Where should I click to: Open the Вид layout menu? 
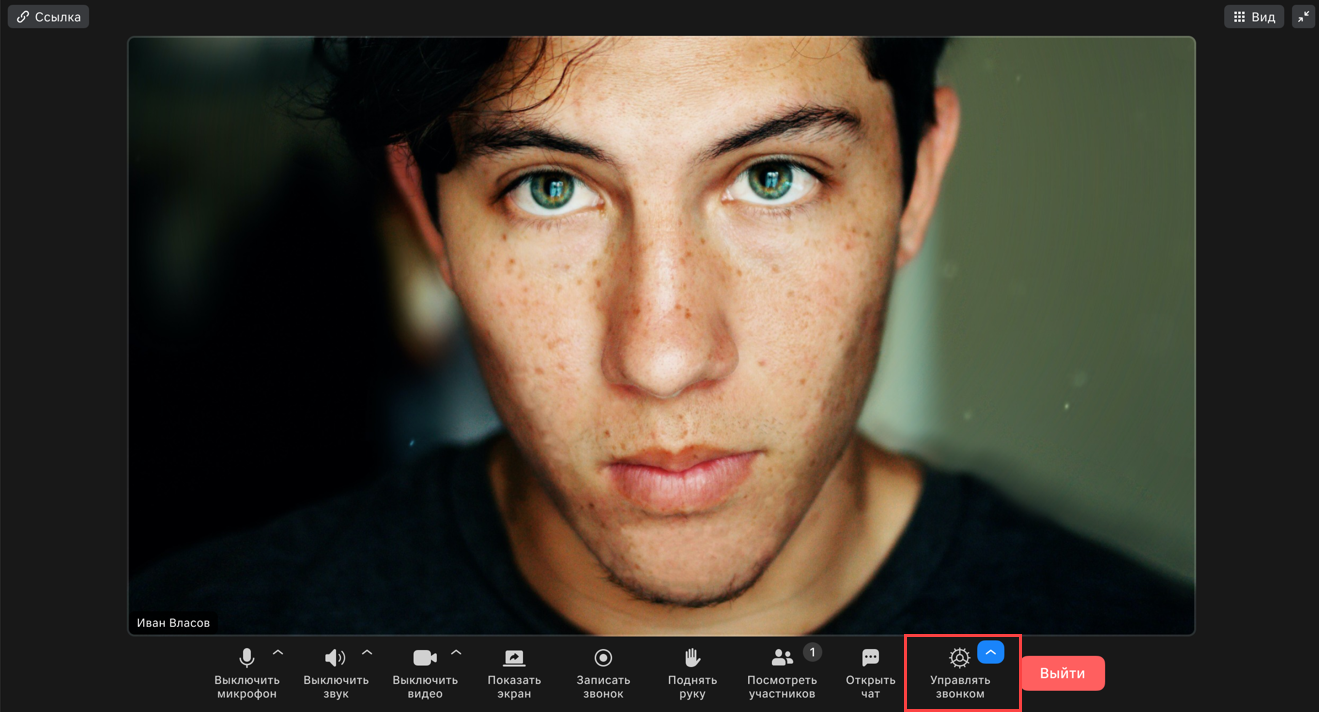tap(1253, 17)
